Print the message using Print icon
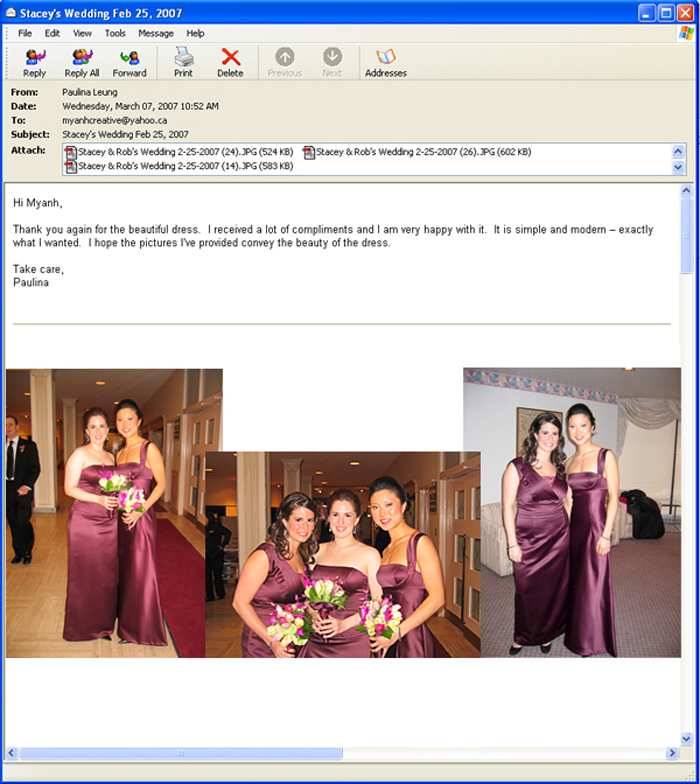 click(184, 56)
